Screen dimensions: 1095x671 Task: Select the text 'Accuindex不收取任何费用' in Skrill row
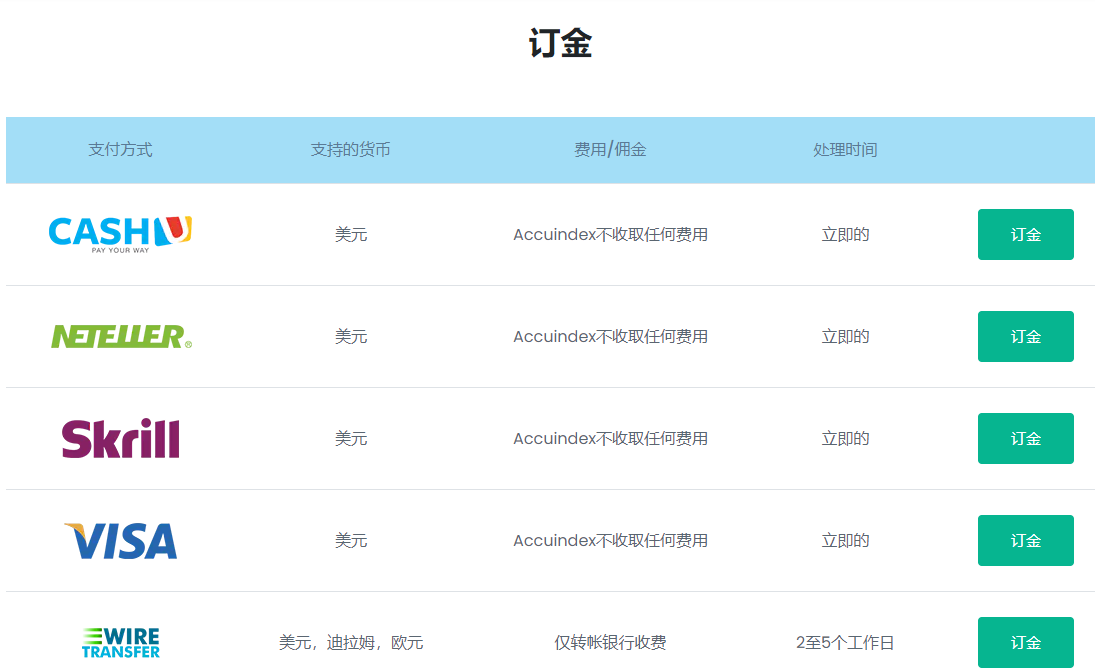click(x=610, y=438)
